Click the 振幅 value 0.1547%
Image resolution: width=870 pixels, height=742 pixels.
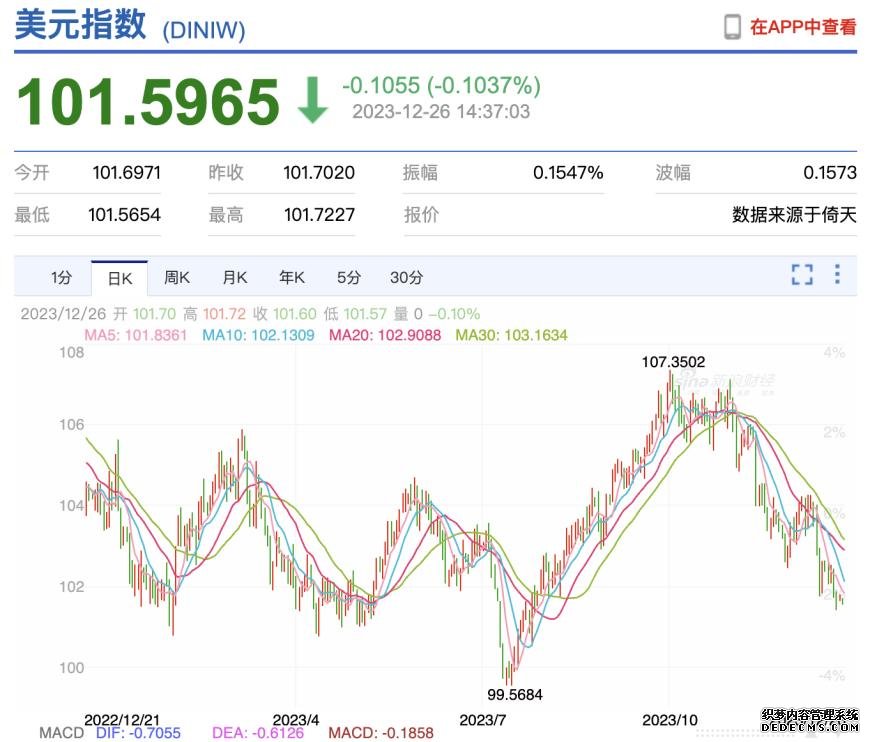(568, 173)
